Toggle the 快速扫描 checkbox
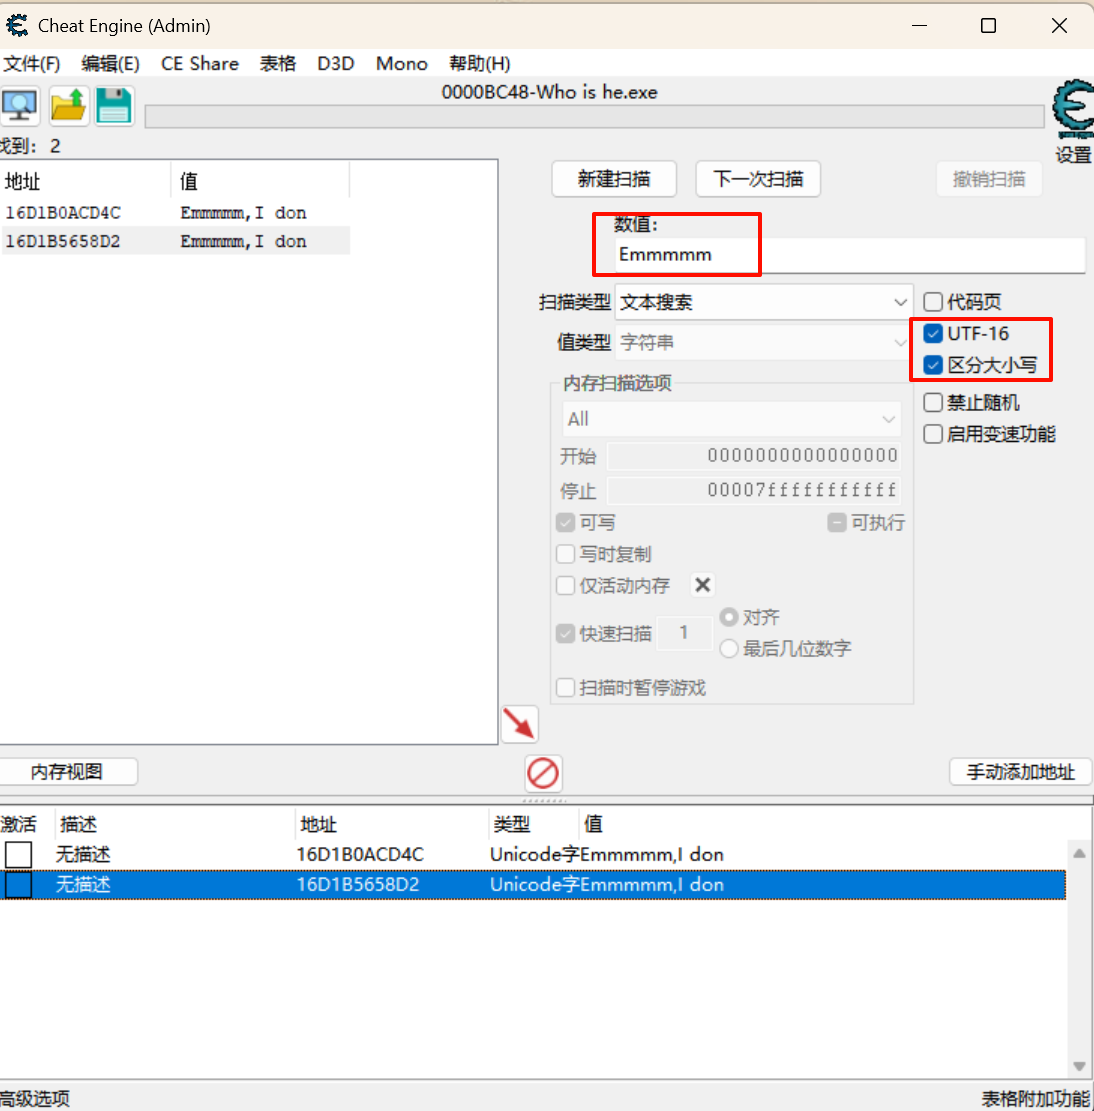Viewport: 1094px width, 1111px height. (565, 633)
